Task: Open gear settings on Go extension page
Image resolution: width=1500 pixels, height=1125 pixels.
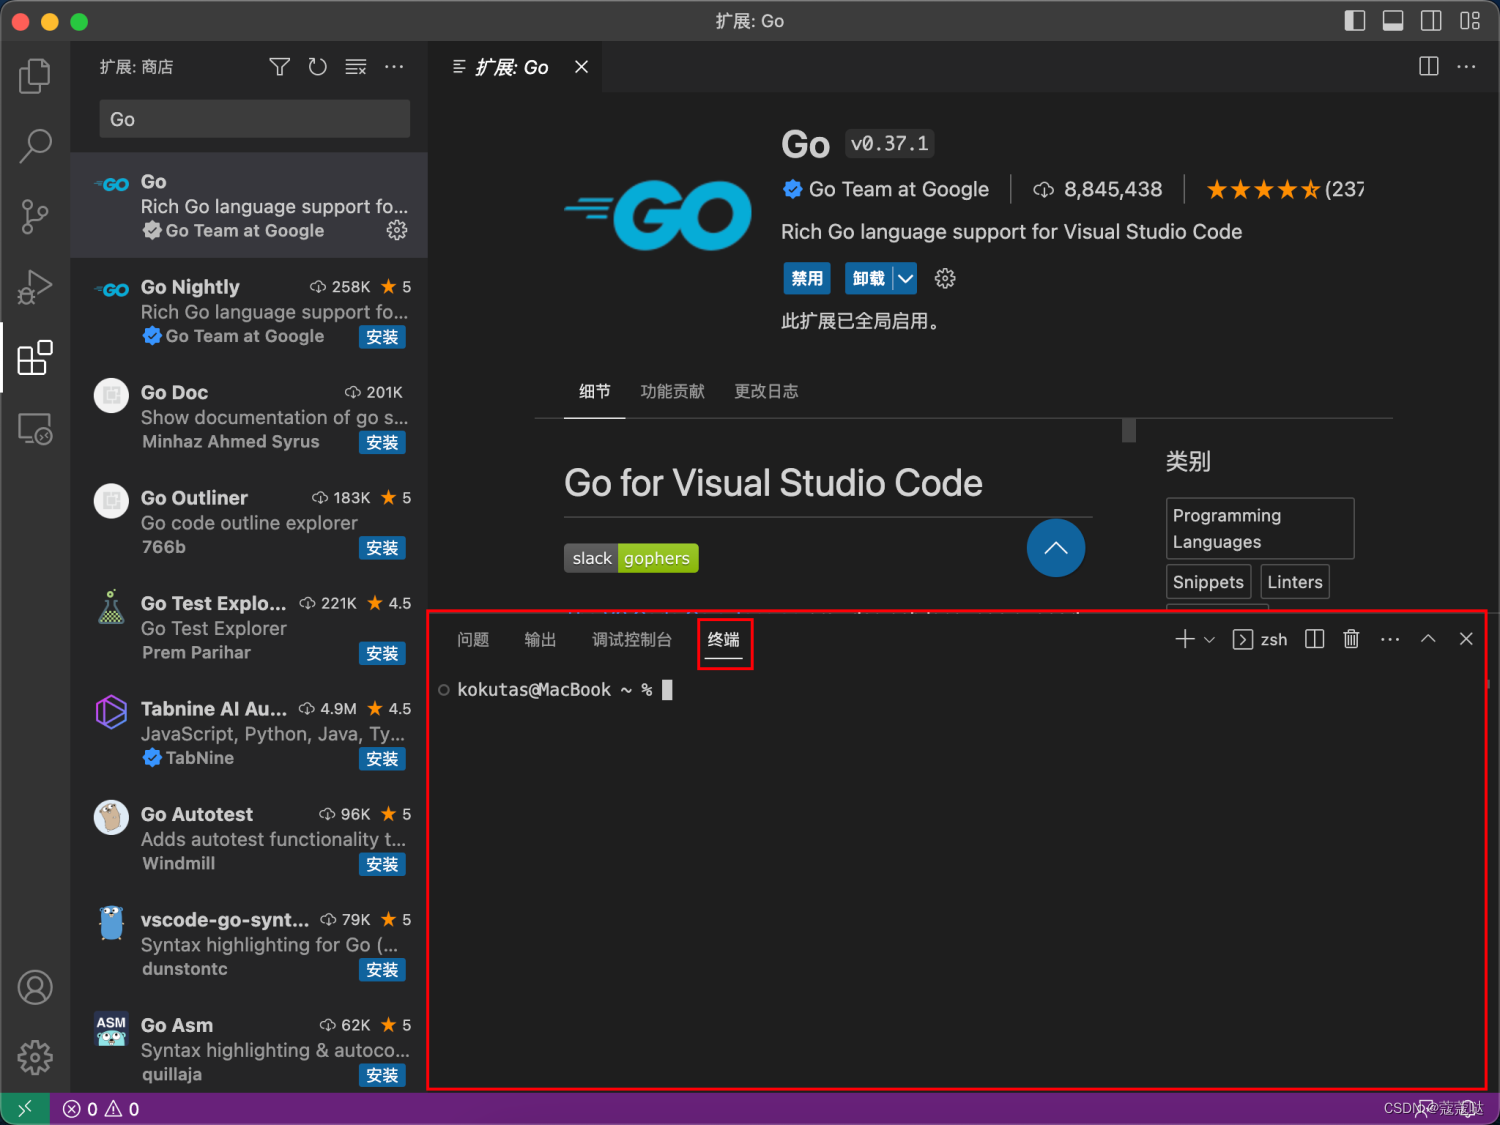Action: click(x=945, y=279)
